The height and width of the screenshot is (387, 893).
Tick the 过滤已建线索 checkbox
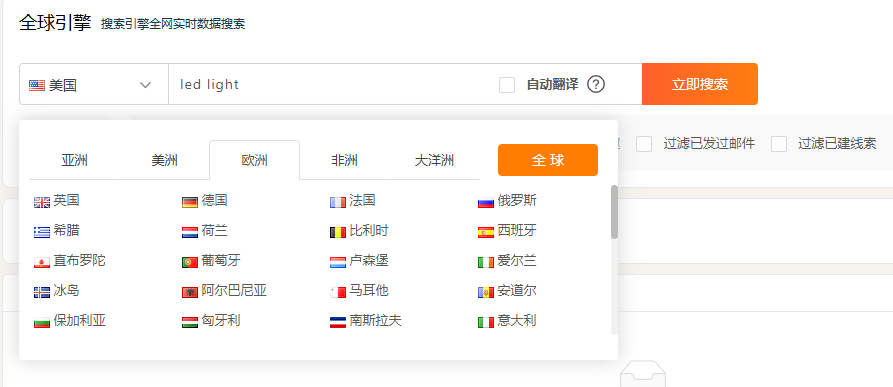[779, 144]
